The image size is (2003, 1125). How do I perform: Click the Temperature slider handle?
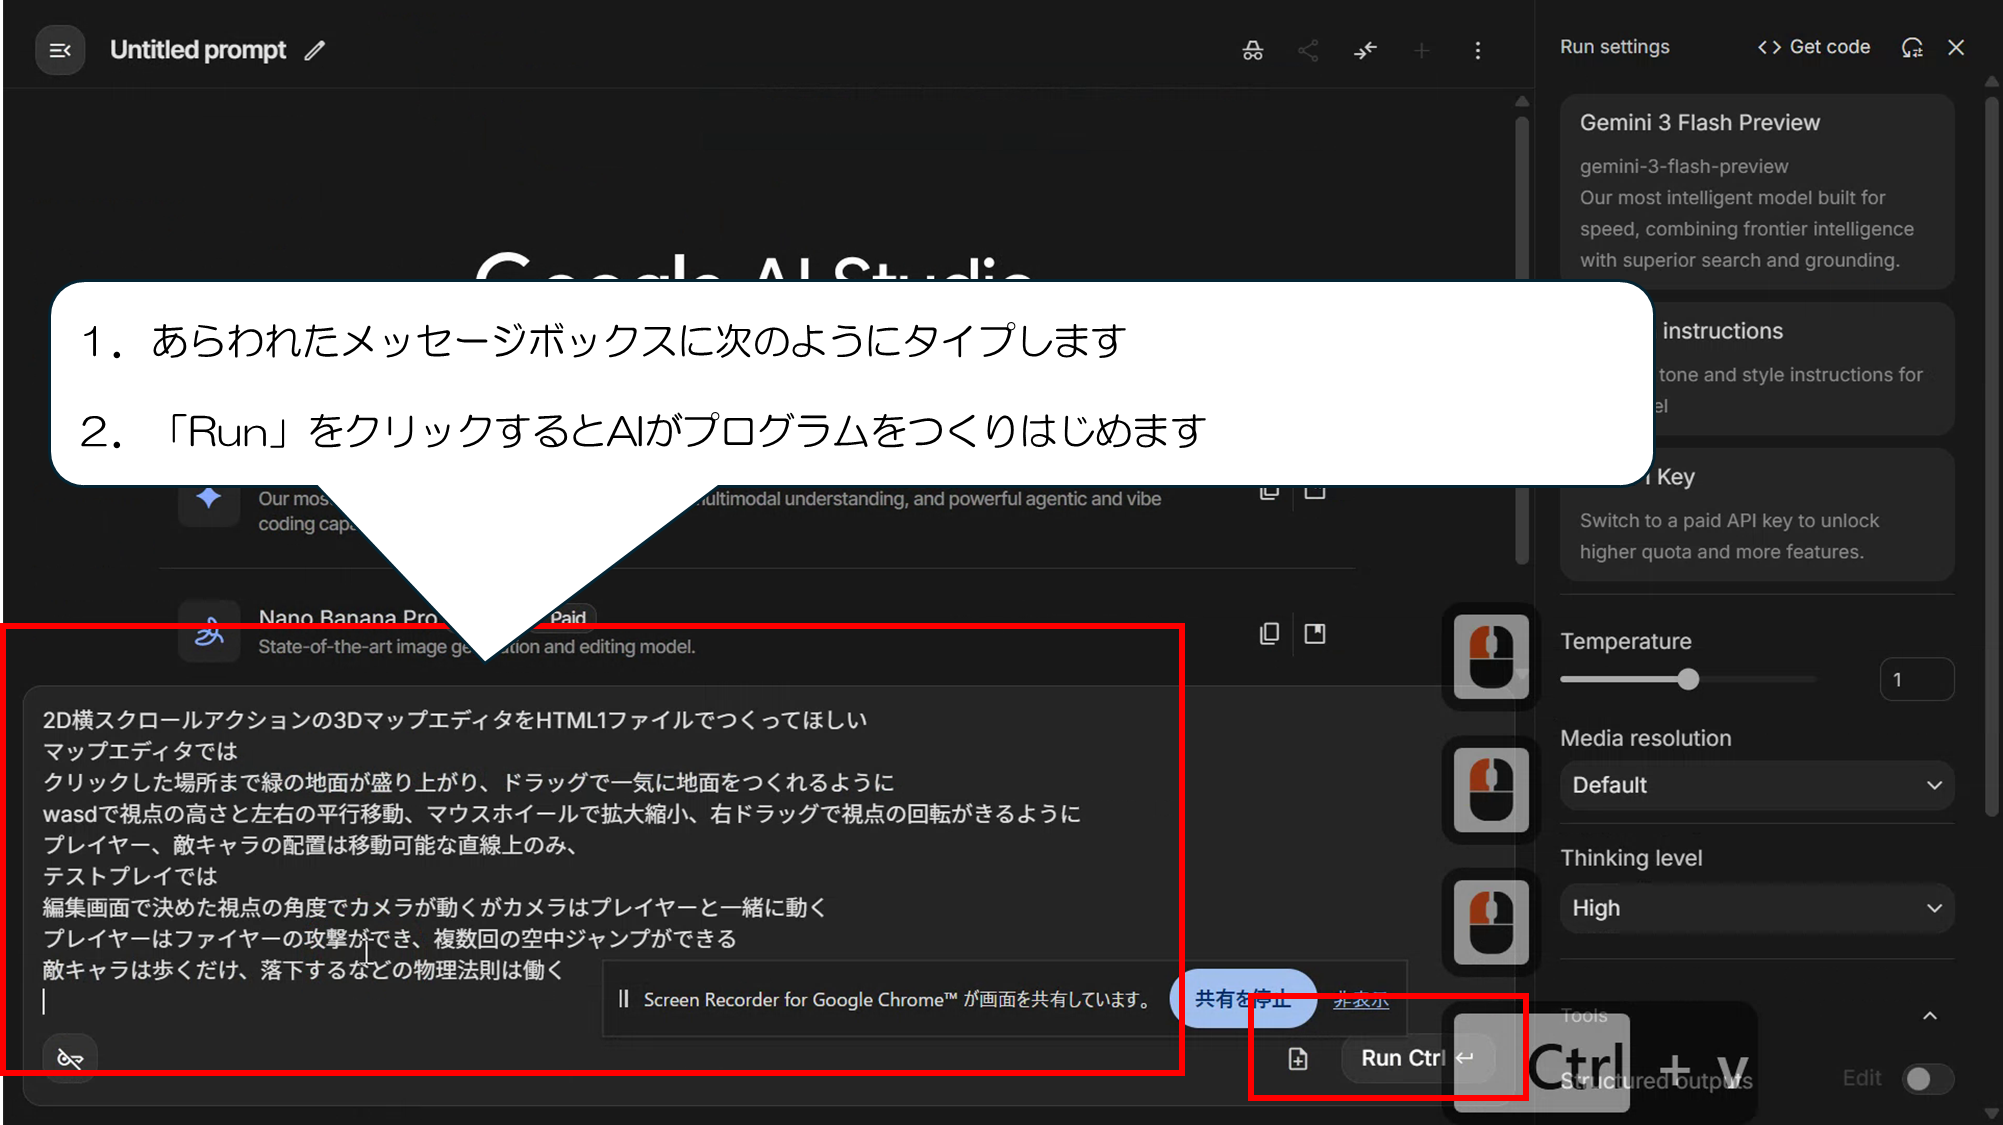(1688, 680)
